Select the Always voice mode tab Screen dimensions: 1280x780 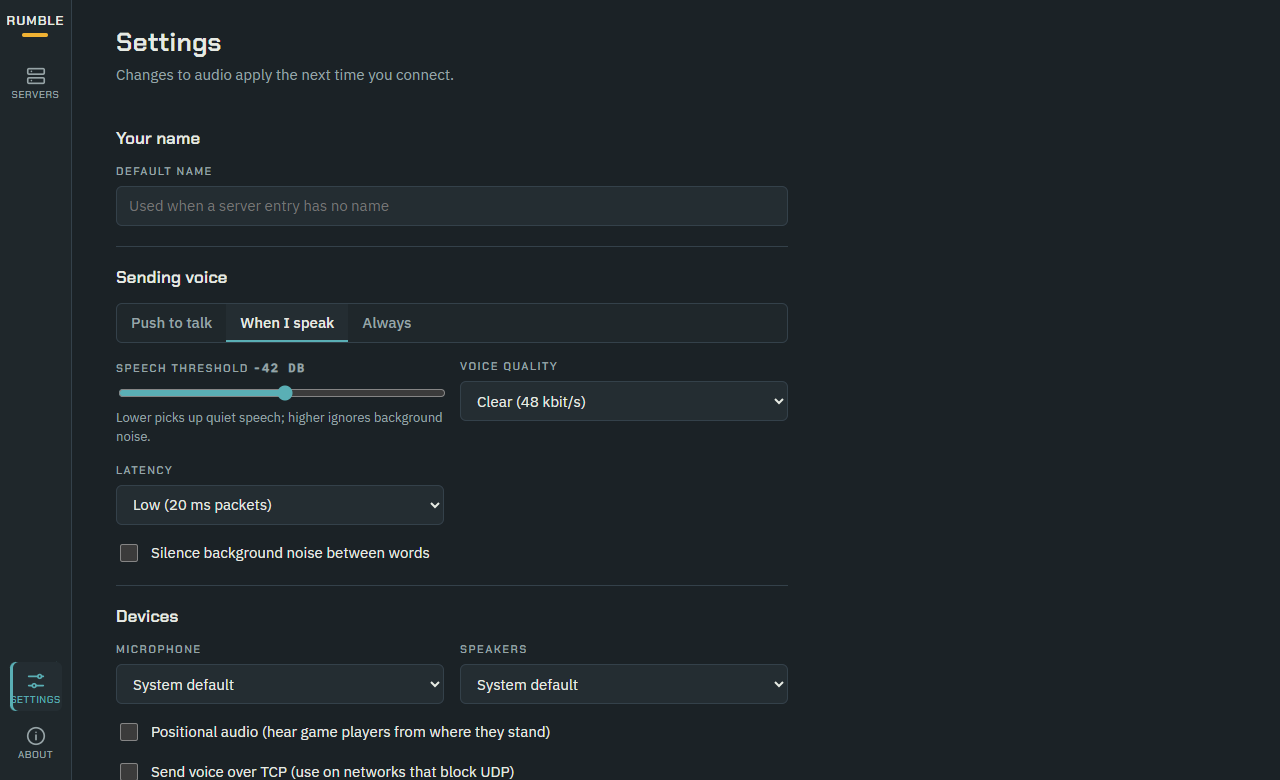pos(387,323)
